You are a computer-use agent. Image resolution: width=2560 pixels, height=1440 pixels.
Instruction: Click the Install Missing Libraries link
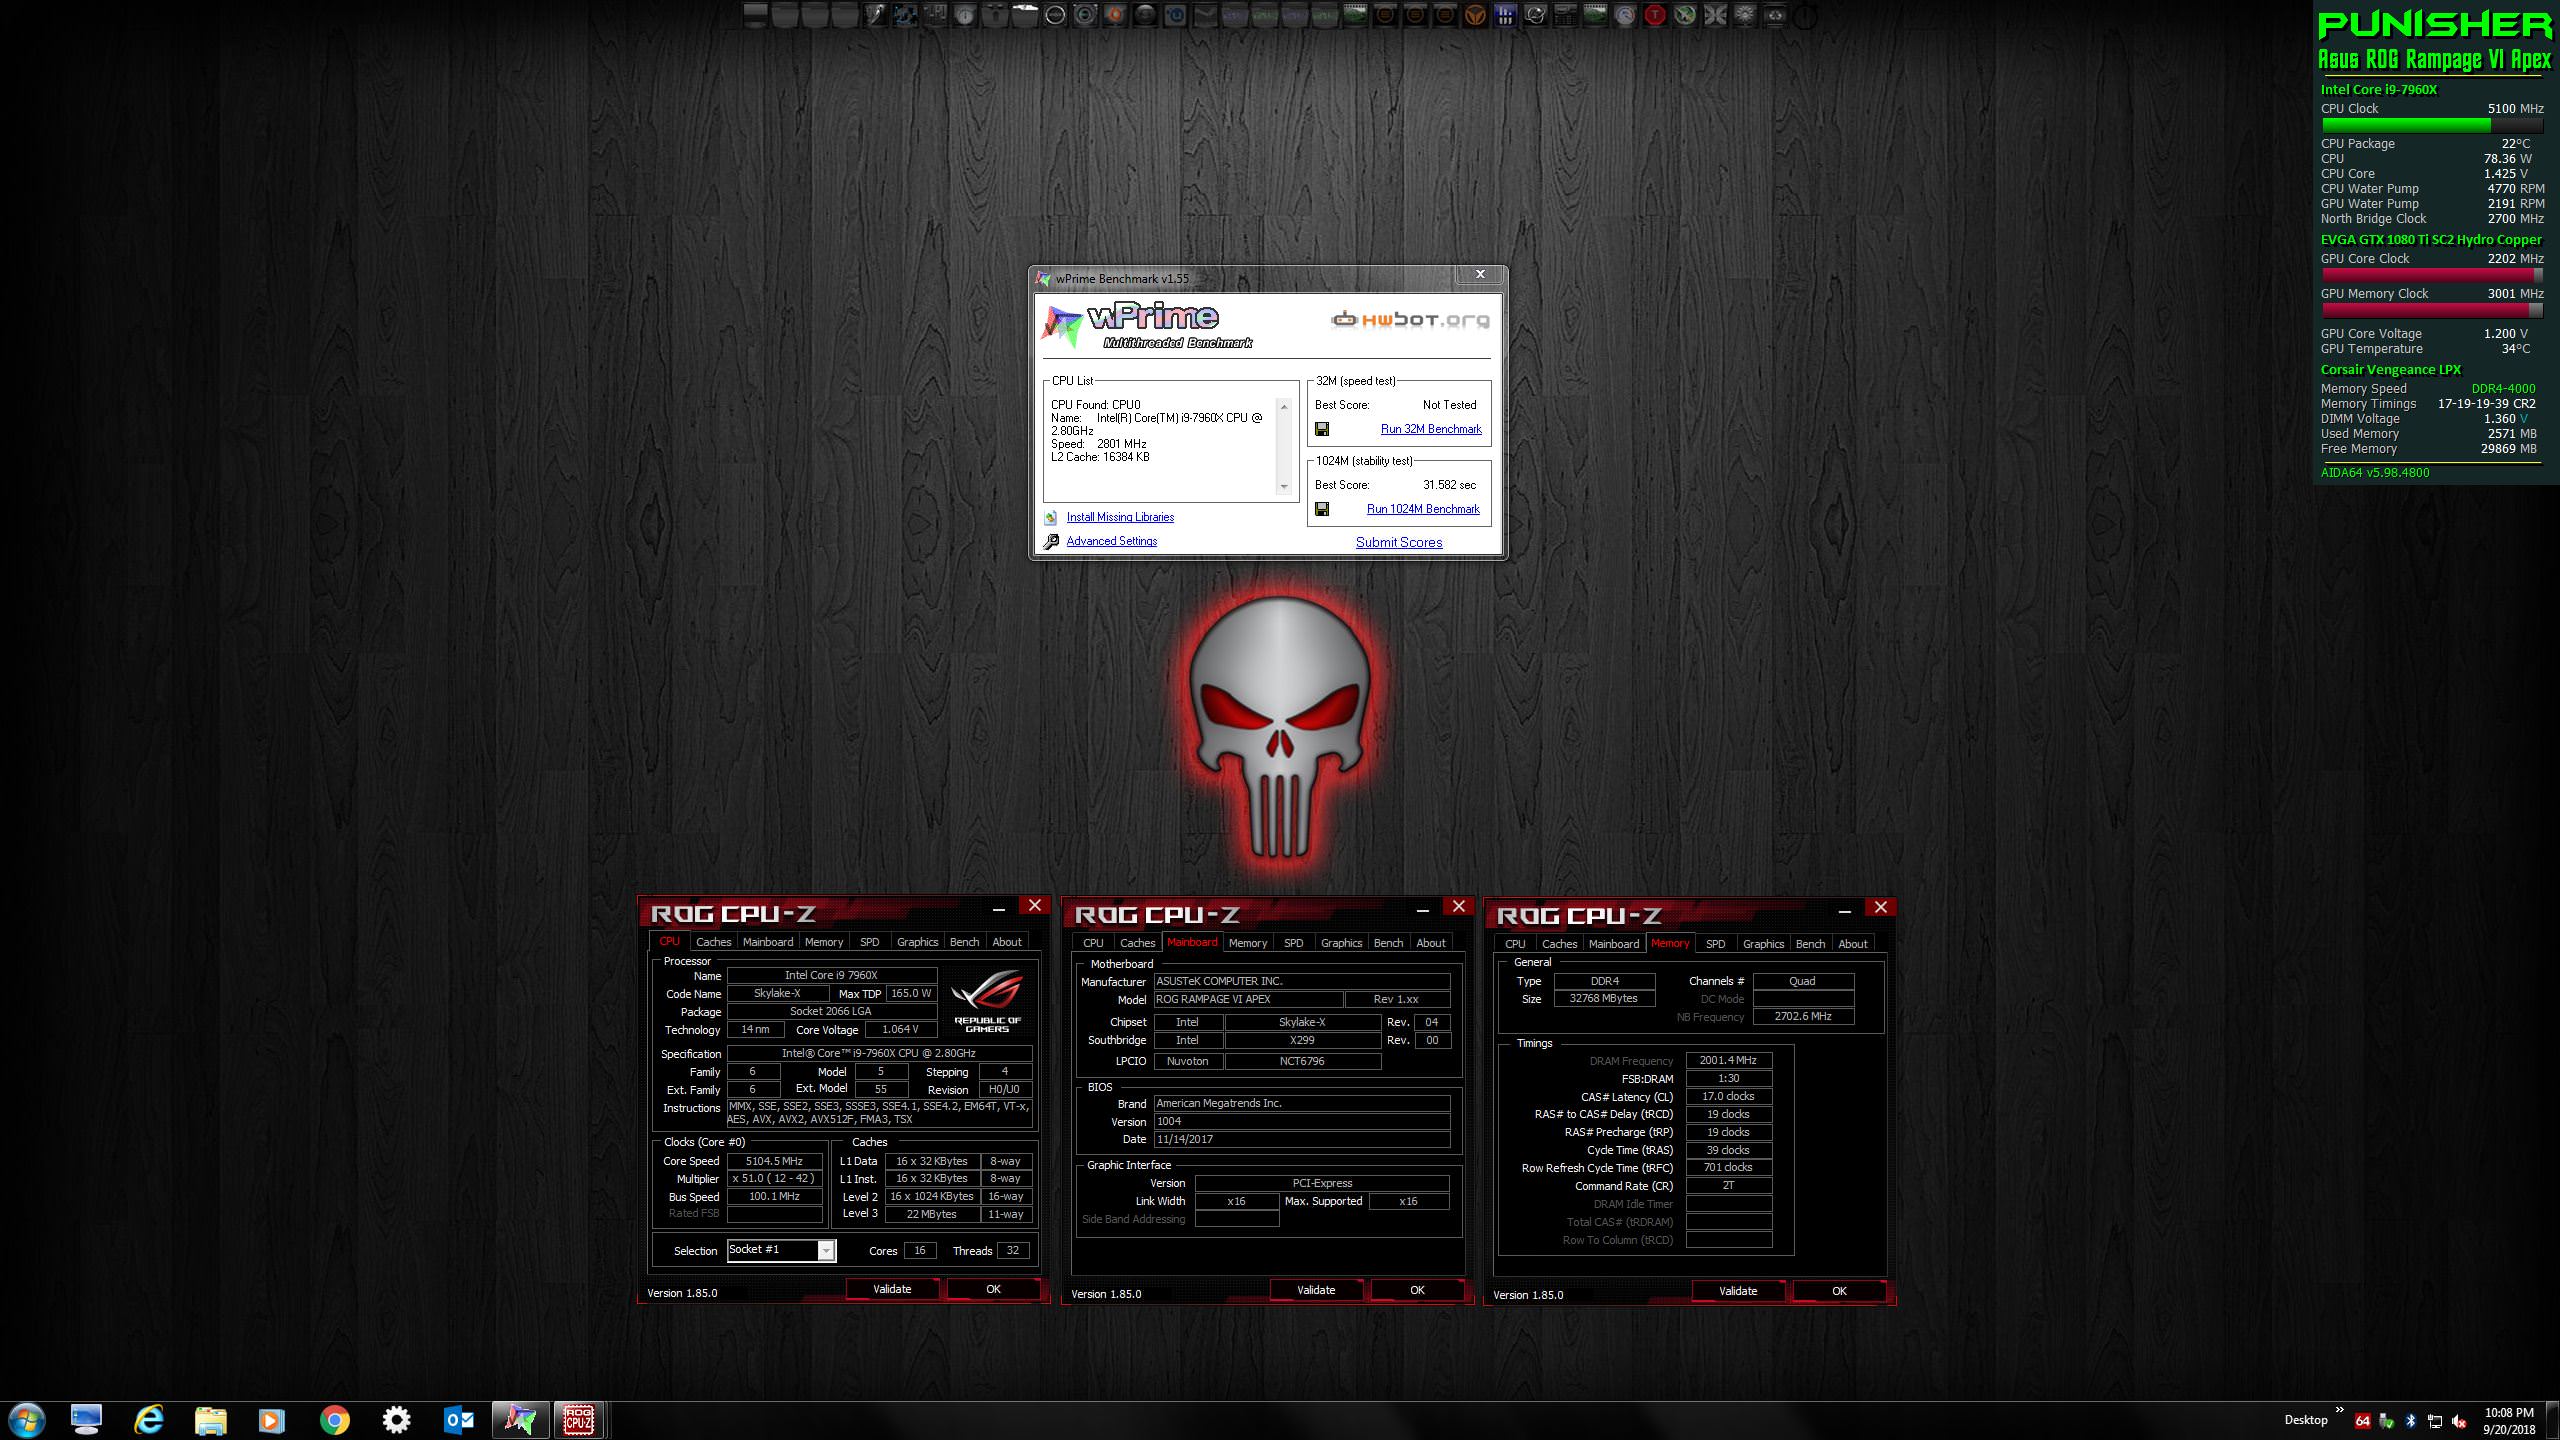click(1120, 517)
